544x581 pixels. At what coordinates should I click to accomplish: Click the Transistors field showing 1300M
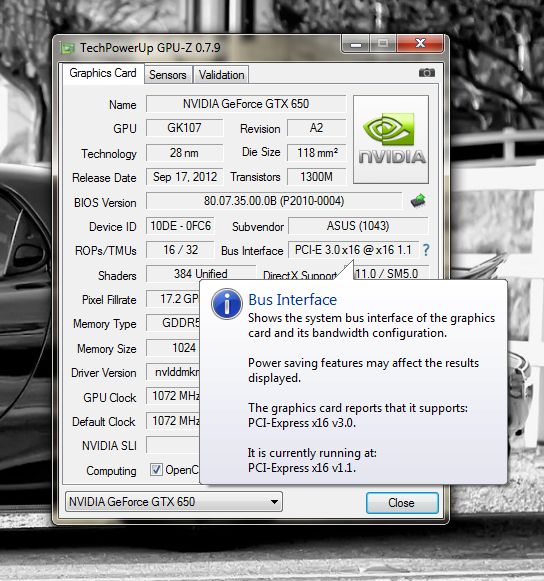coord(316,177)
